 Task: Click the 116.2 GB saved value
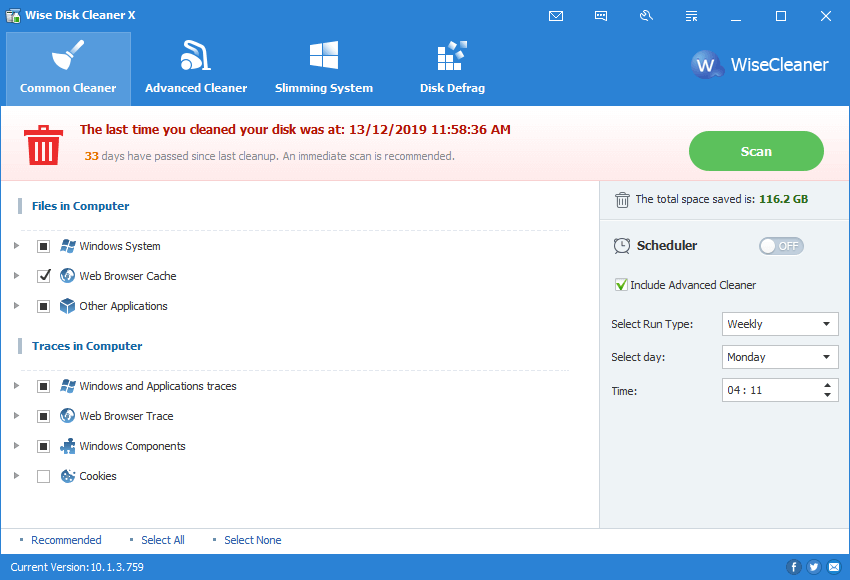[783, 199]
